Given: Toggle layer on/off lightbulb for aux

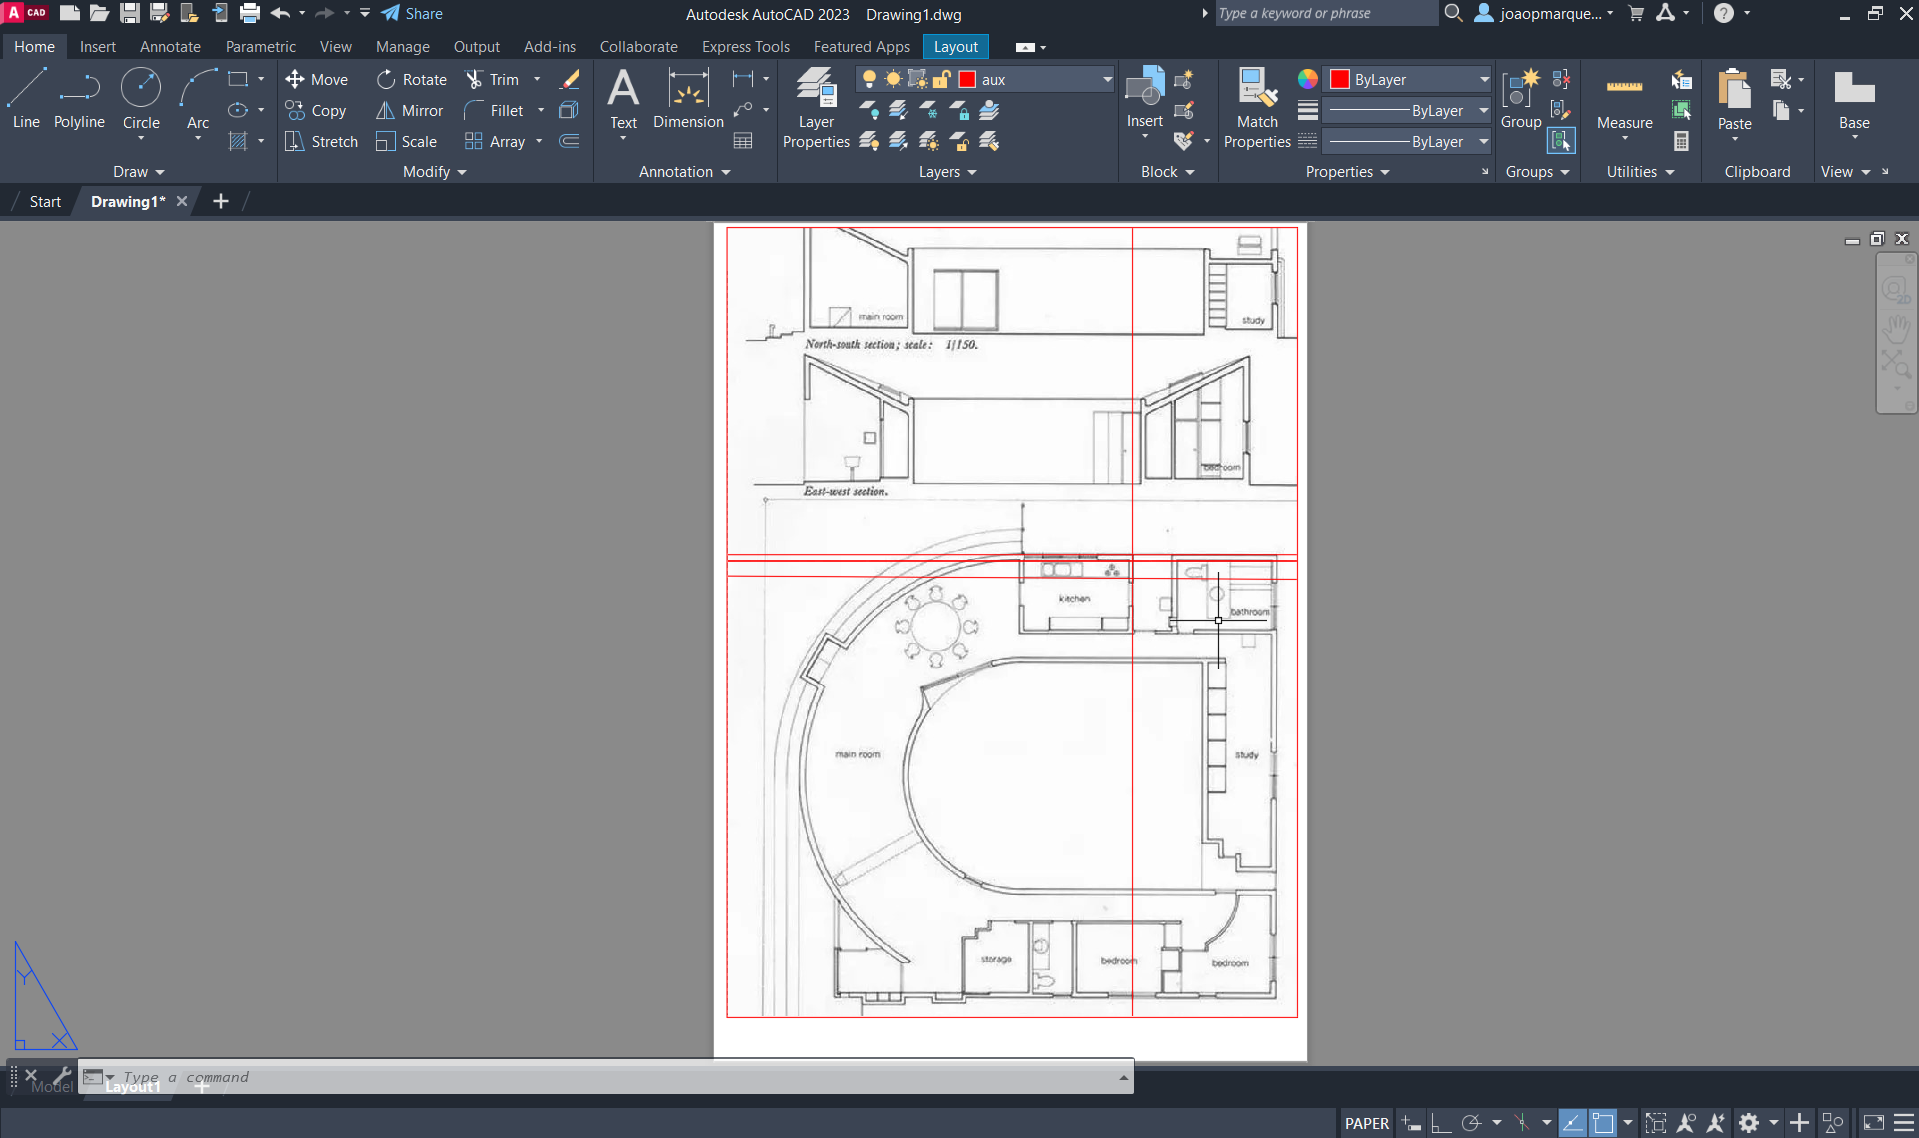Looking at the screenshot, I should (869, 79).
